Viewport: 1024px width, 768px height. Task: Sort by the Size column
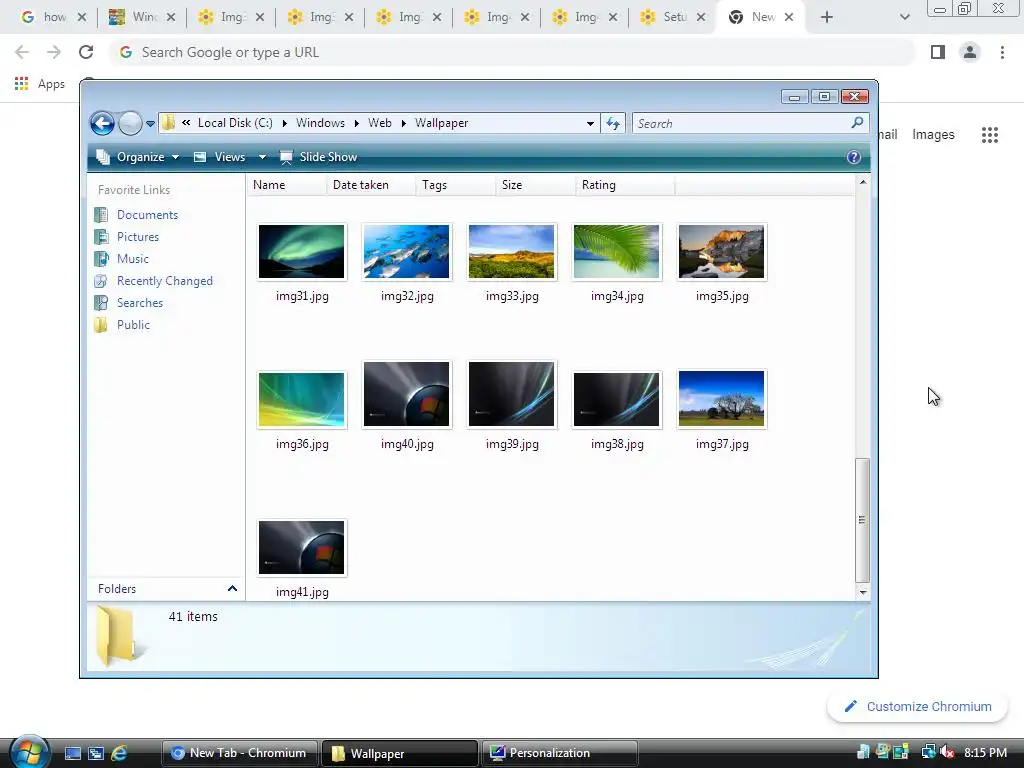(x=536, y=185)
